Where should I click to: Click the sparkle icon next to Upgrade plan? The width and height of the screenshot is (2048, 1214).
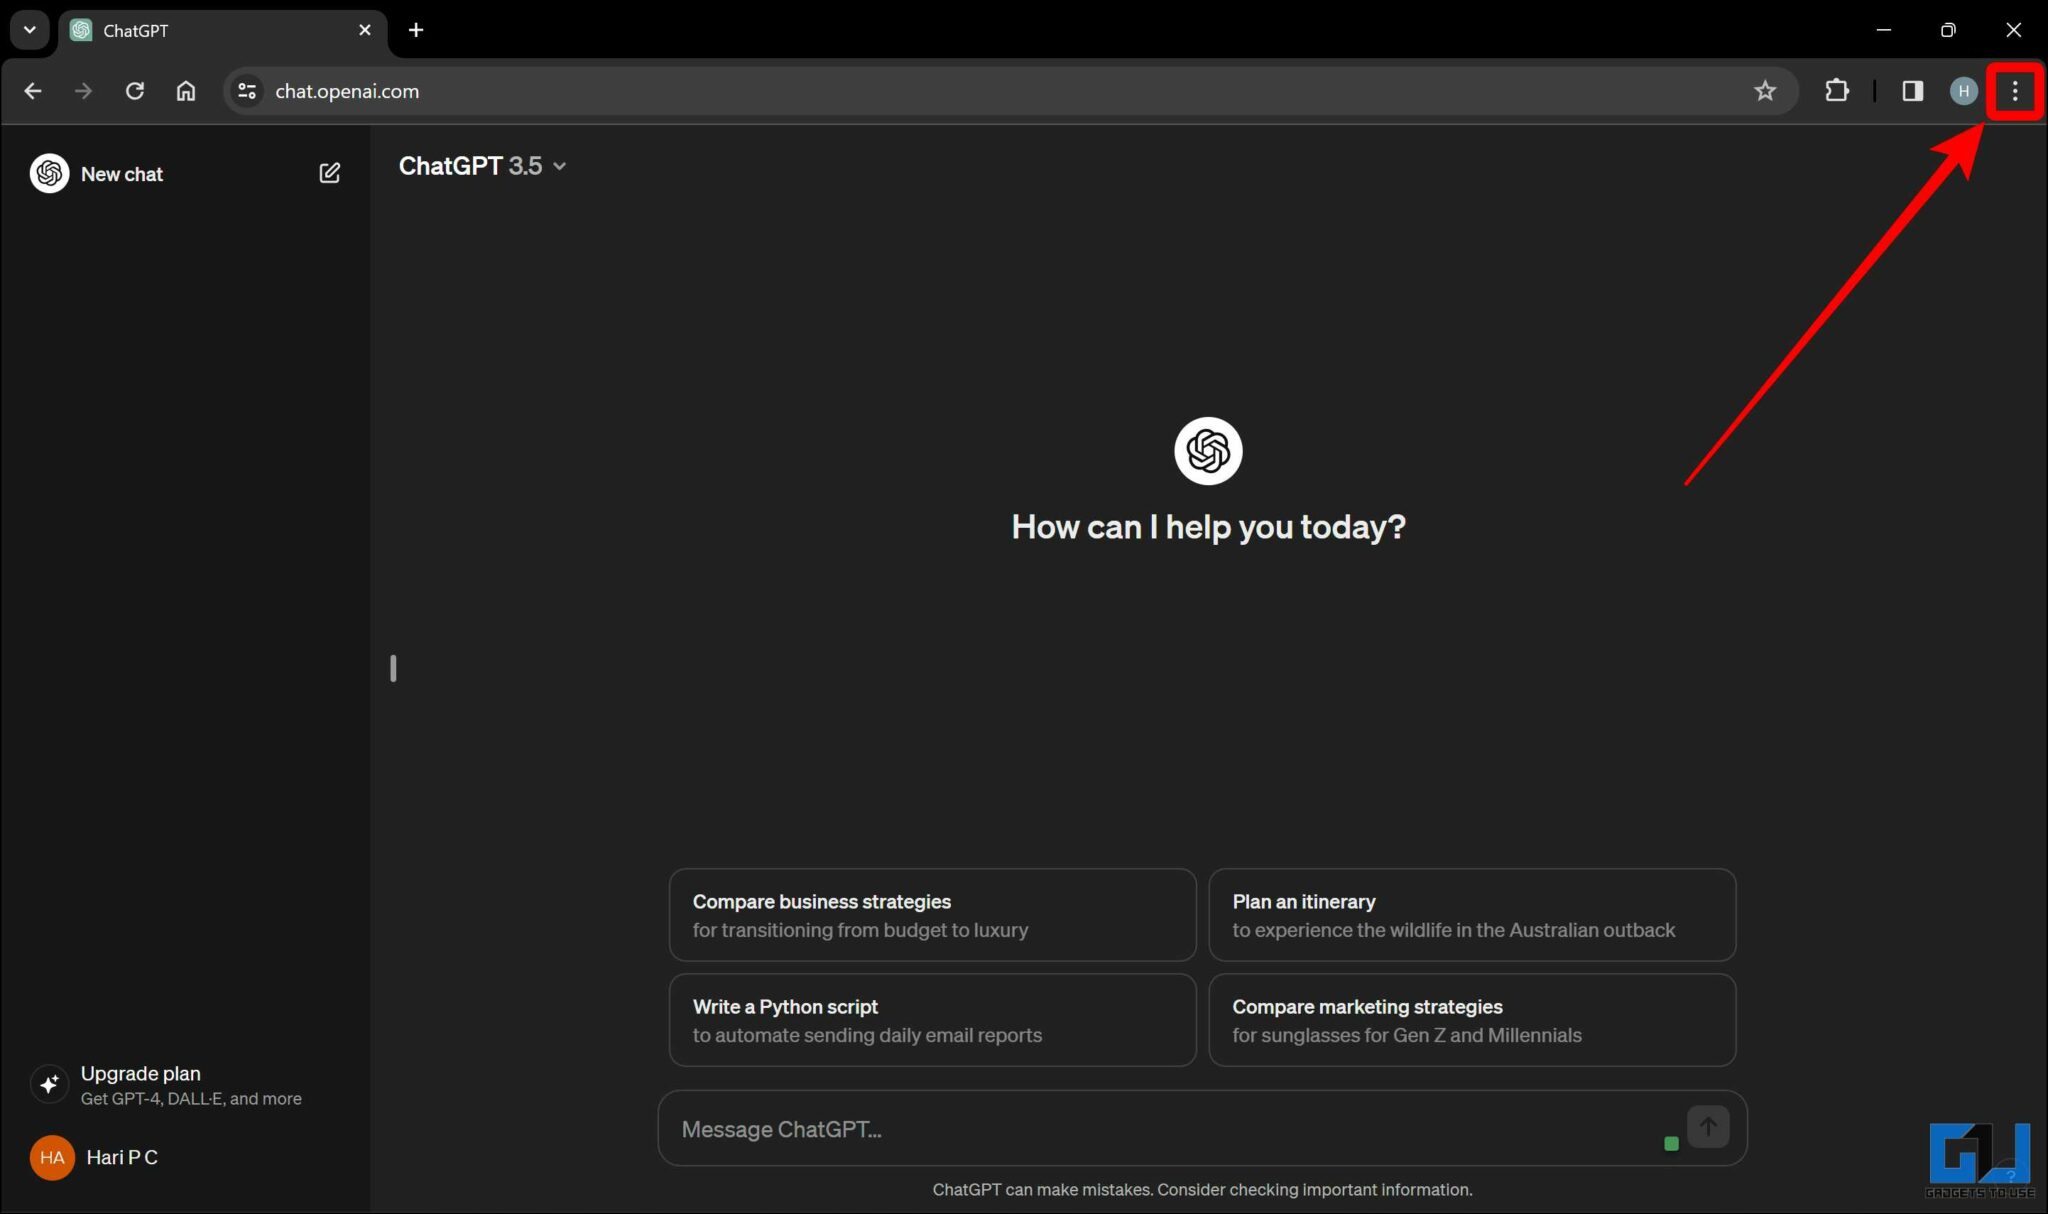pyautogui.click(x=50, y=1083)
